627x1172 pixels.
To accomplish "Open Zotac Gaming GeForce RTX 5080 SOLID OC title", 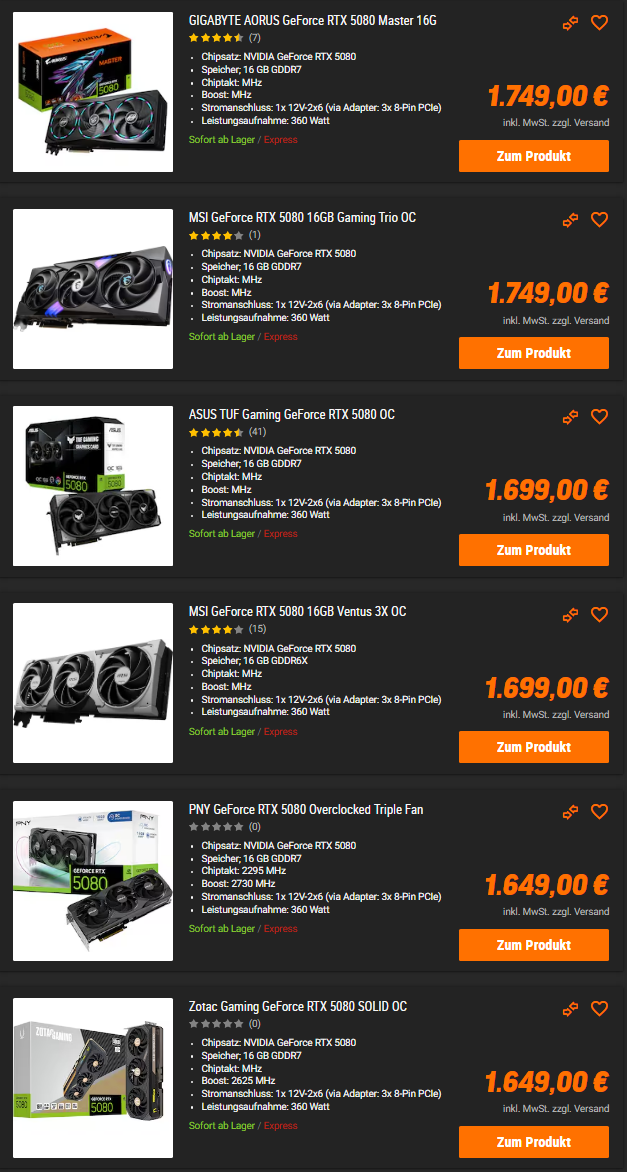I will click(x=298, y=1007).
